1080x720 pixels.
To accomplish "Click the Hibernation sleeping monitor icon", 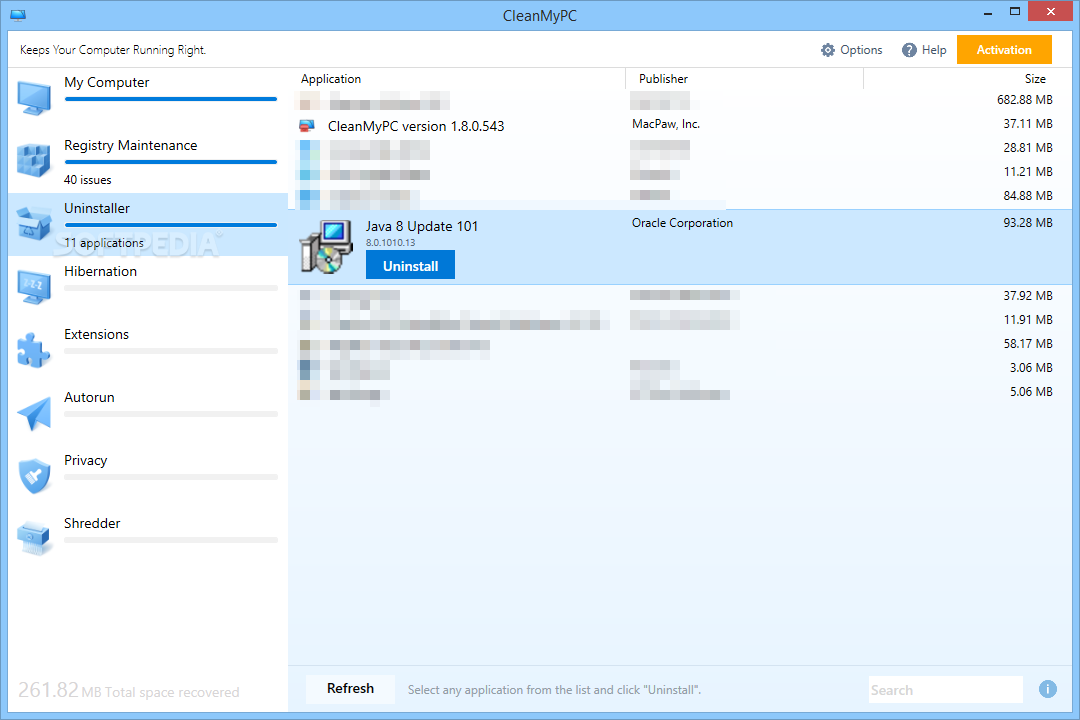I will point(34,287).
